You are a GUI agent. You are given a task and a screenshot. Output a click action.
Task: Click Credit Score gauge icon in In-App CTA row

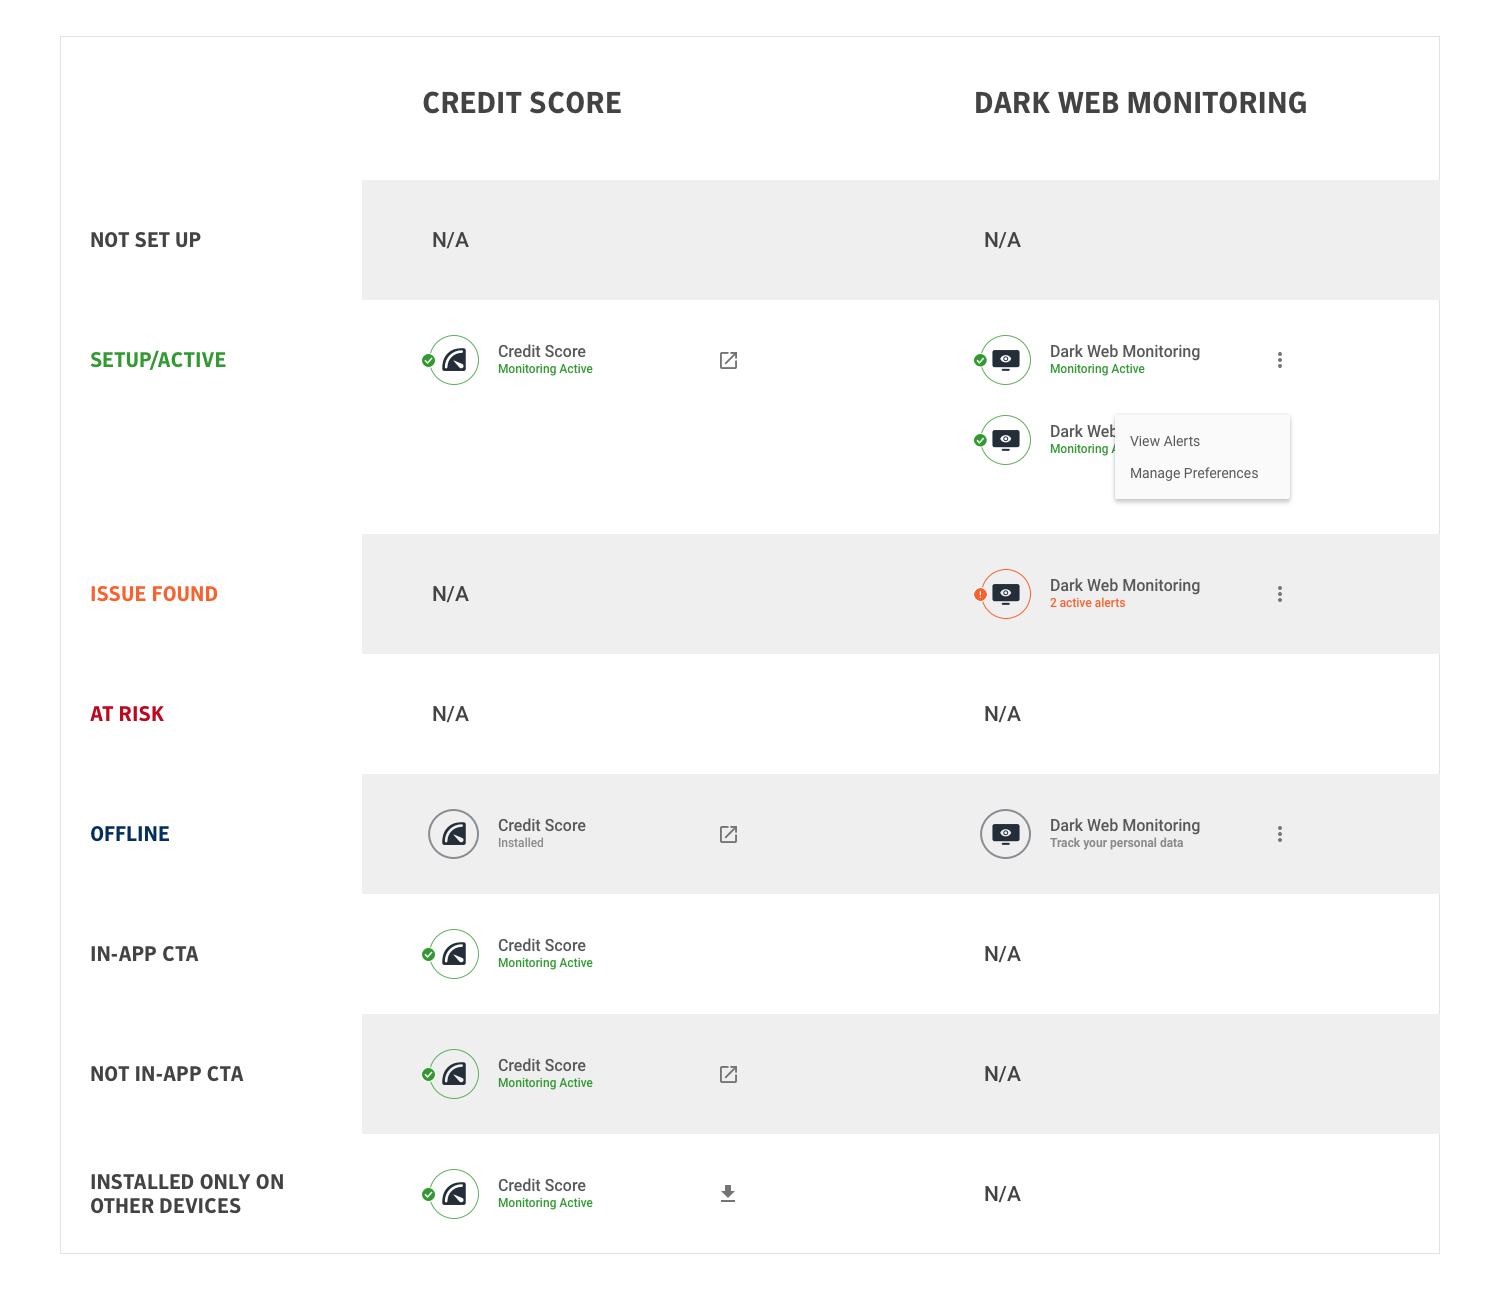point(454,954)
